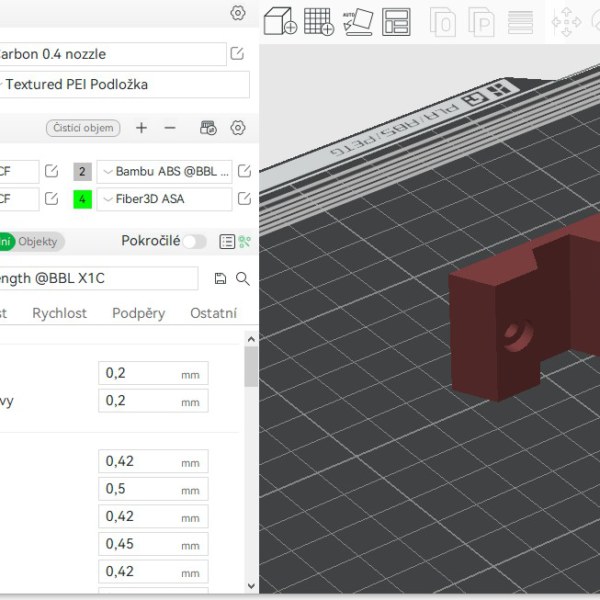Click the remove filament minus icon
This screenshot has height=600, width=600.
(170, 128)
